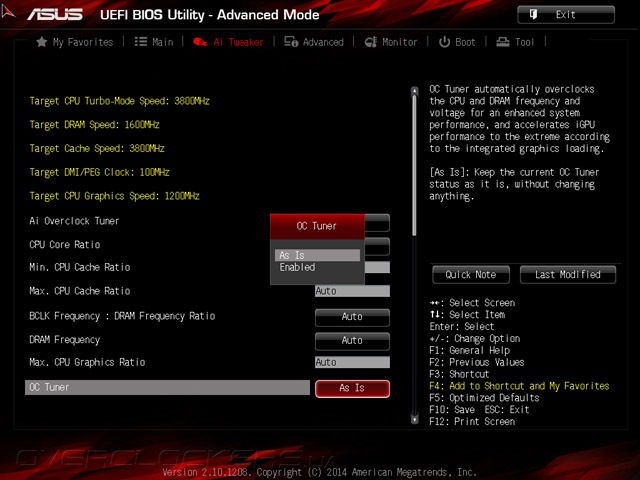Click the F3: Shortcut hint
The width and height of the screenshot is (640, 480).
click(x=459, y=374)
